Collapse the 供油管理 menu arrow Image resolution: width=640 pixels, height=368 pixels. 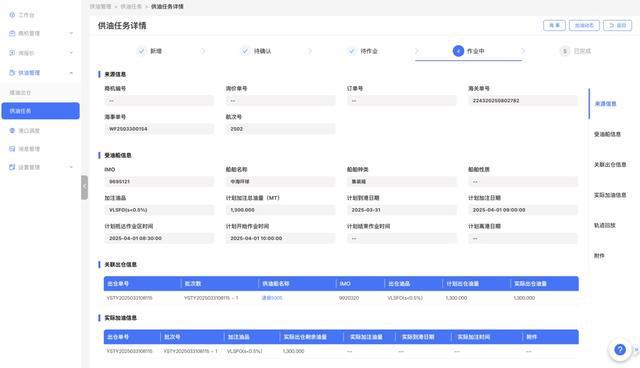(x=71, y=73)
